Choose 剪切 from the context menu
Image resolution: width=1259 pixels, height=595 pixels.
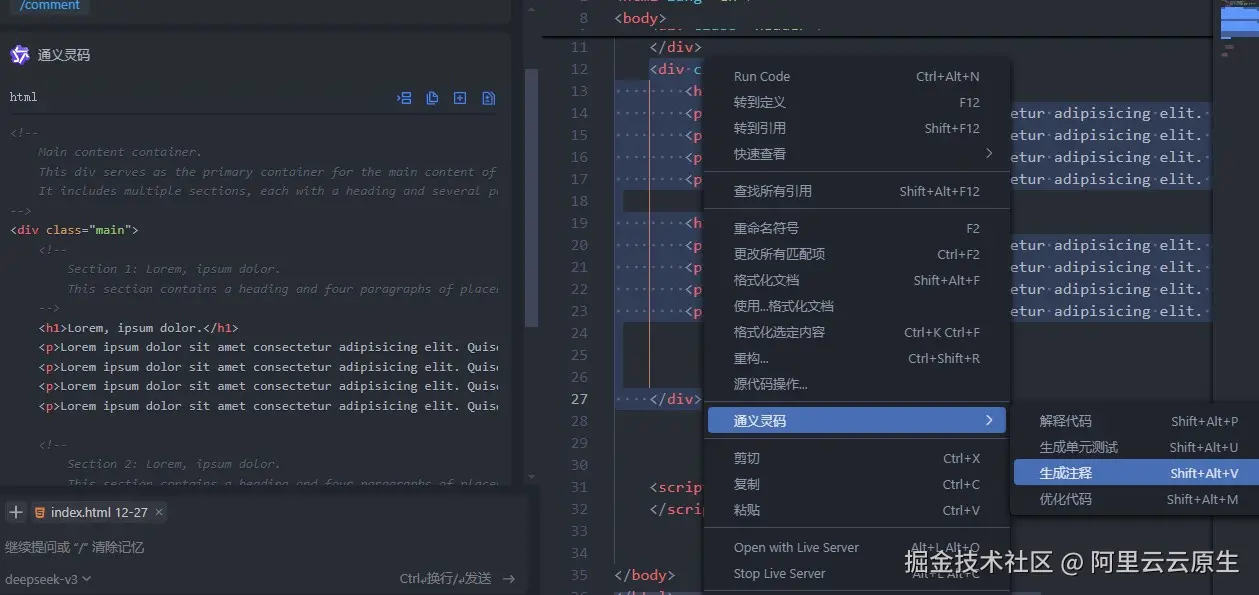coord(857,458)
